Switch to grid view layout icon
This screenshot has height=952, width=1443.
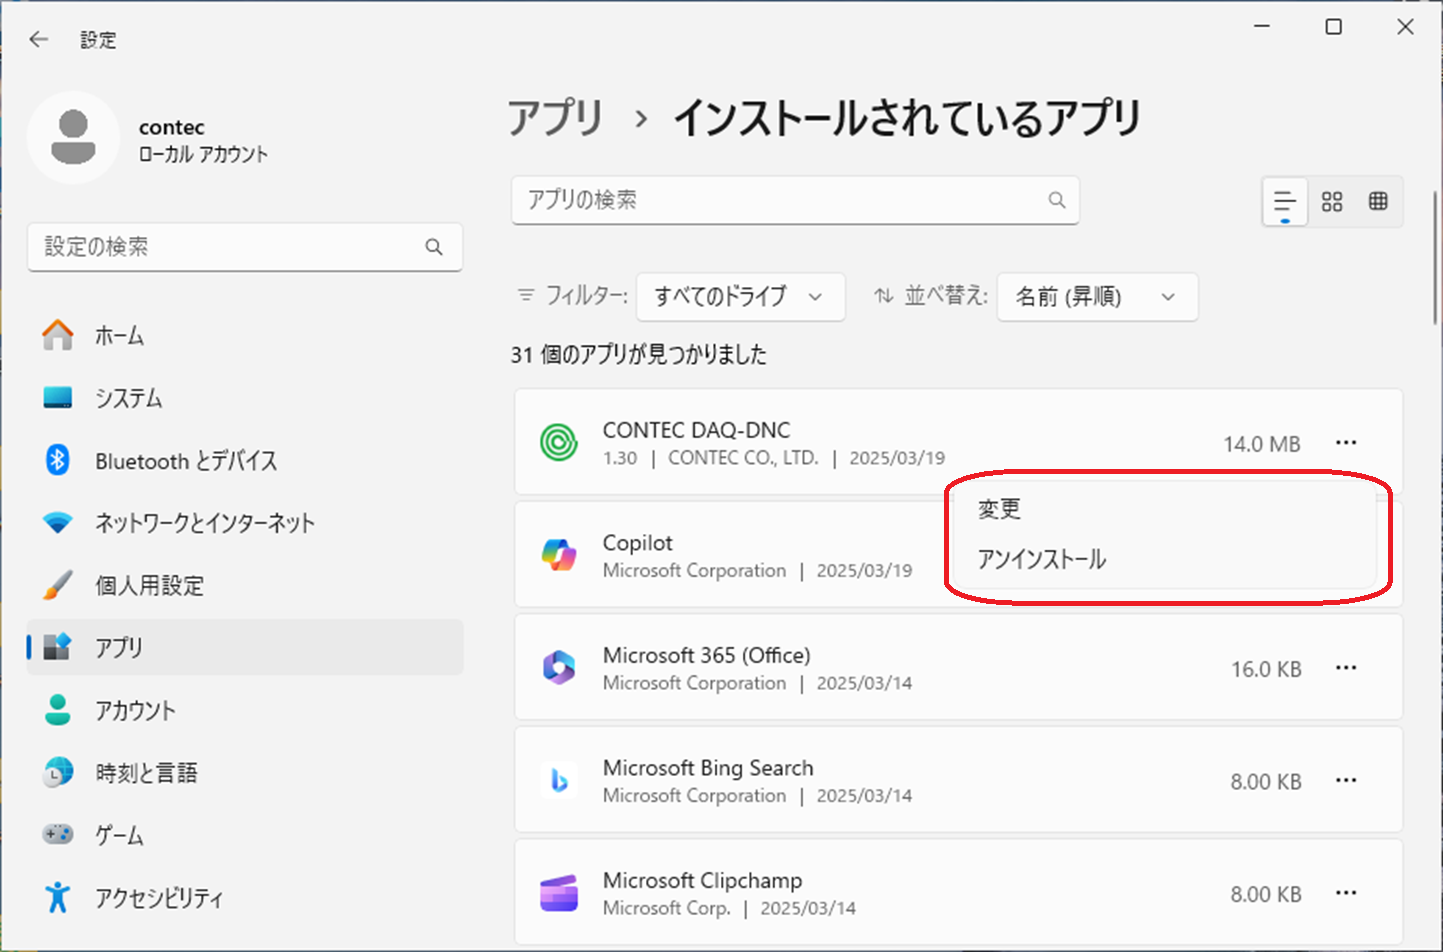[x=1332, y=202]
